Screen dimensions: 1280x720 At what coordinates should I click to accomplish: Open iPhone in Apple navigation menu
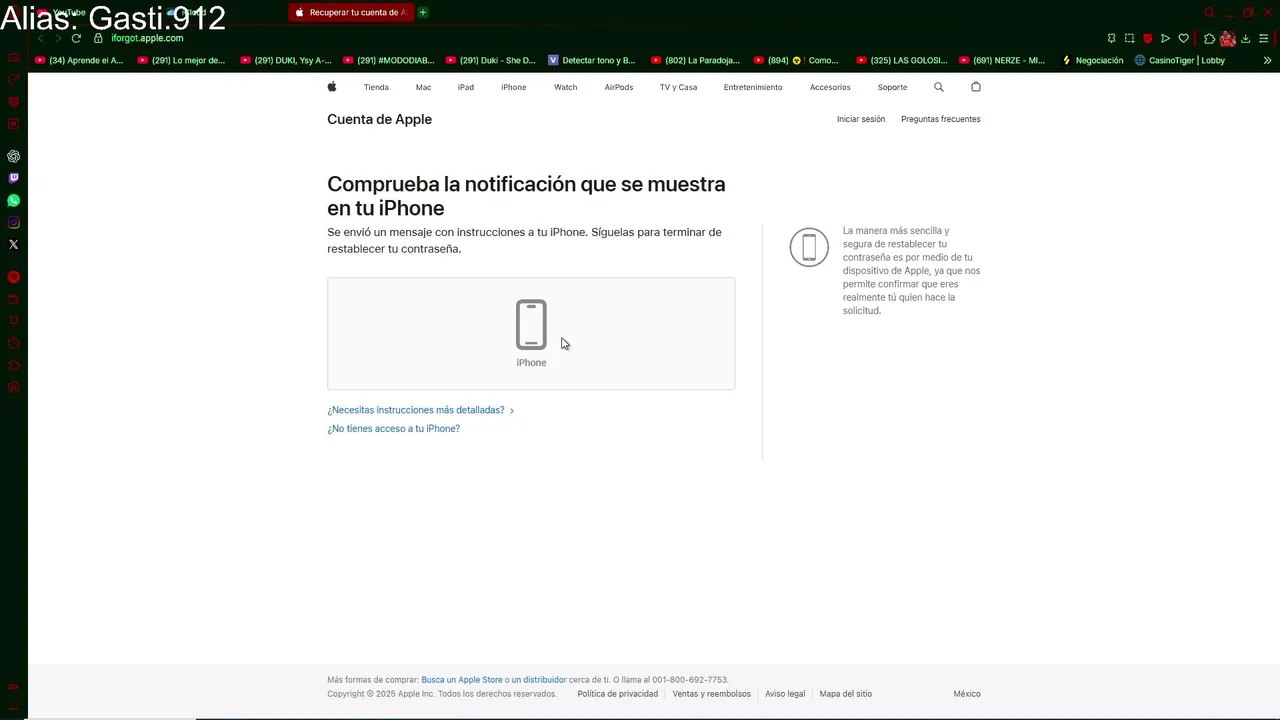pos(514,87)
